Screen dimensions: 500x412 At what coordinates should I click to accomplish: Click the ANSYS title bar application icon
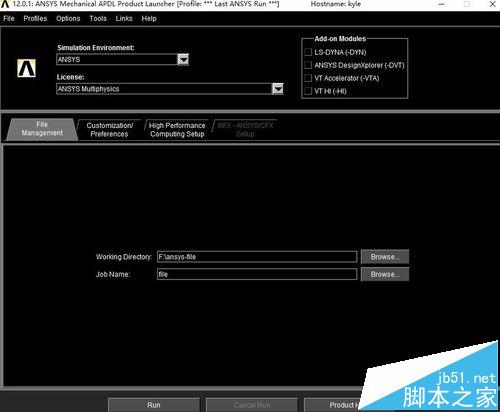point(5,4)
